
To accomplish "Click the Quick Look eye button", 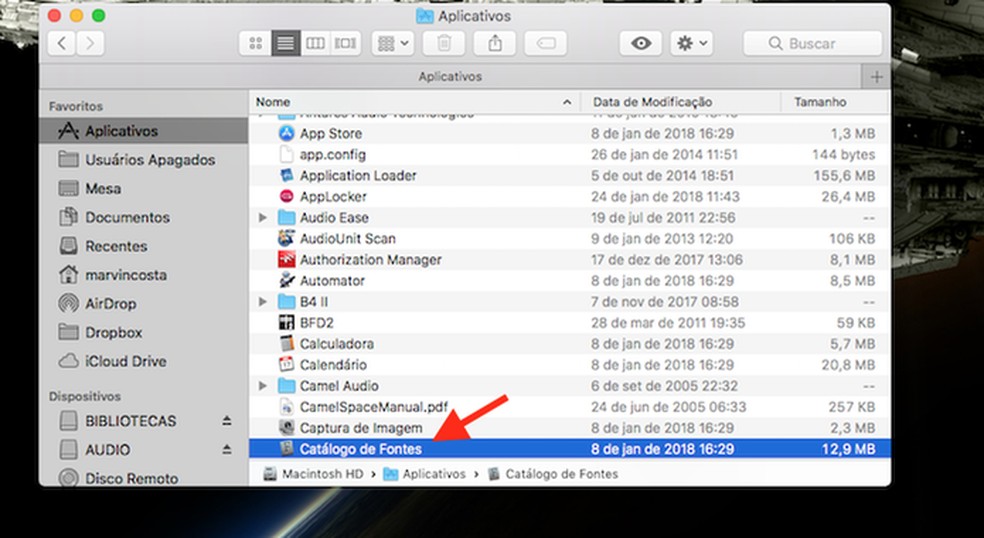I will coord(641,43).
